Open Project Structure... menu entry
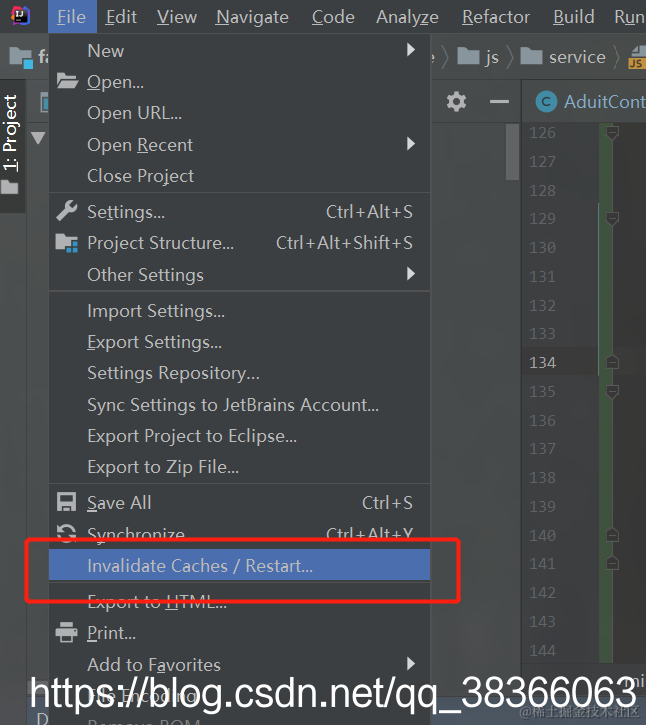Viewport: 646px width, 725px height. coord(240,243)
